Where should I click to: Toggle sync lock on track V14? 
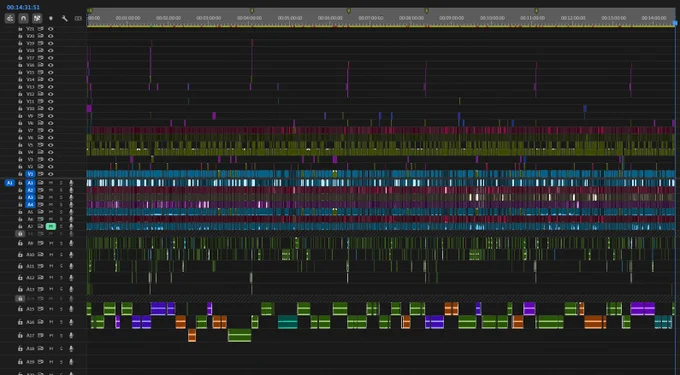(x=40, y=79)
